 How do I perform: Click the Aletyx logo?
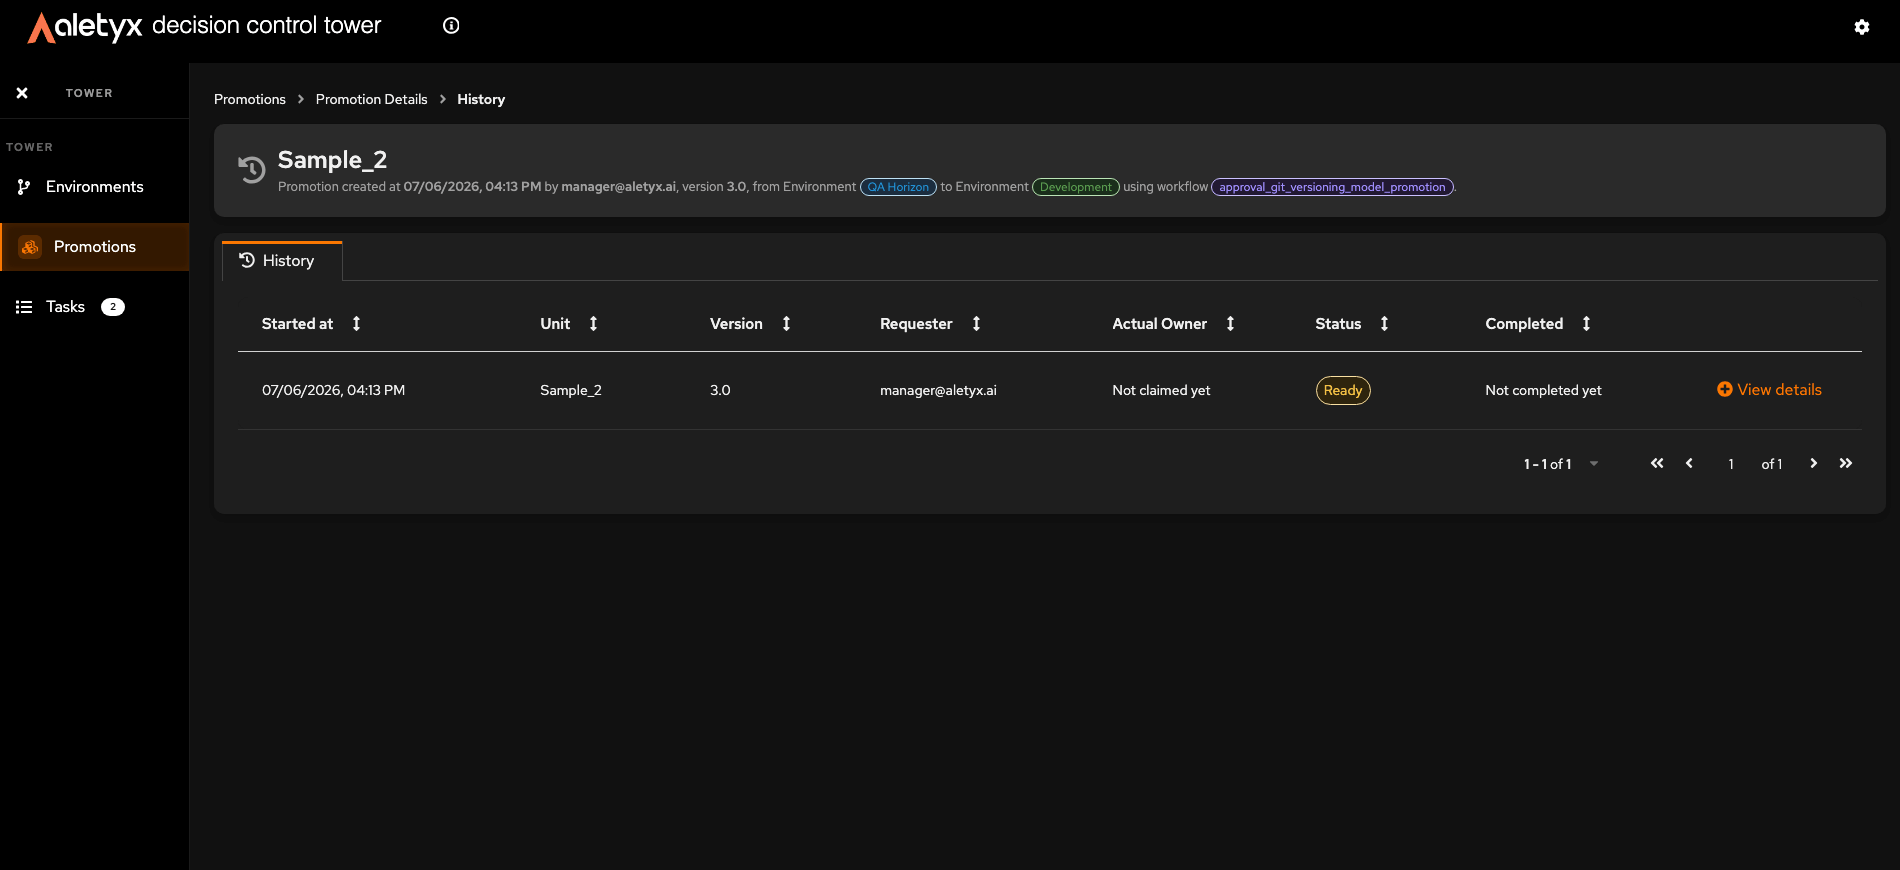tap(85, 27)
